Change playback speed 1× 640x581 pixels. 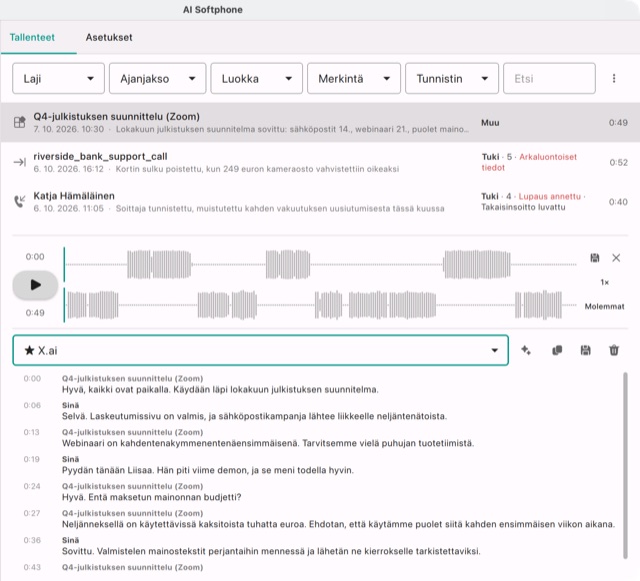click(x=604, y=282)
